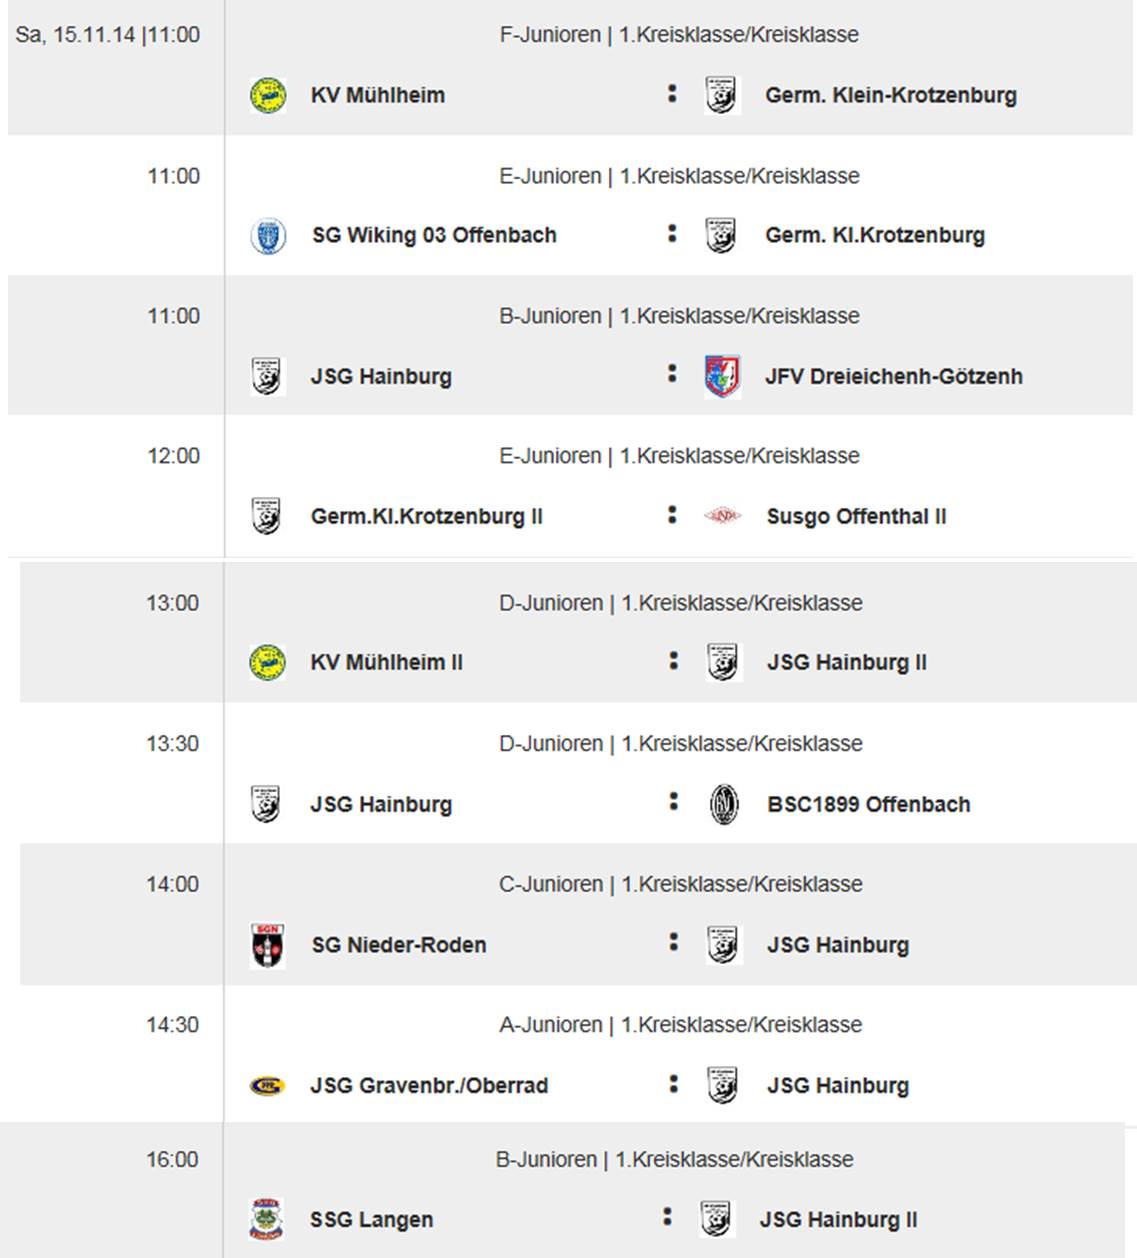Select the JSG Gravenbr./Oberrad team name

tap(429, 1085)
